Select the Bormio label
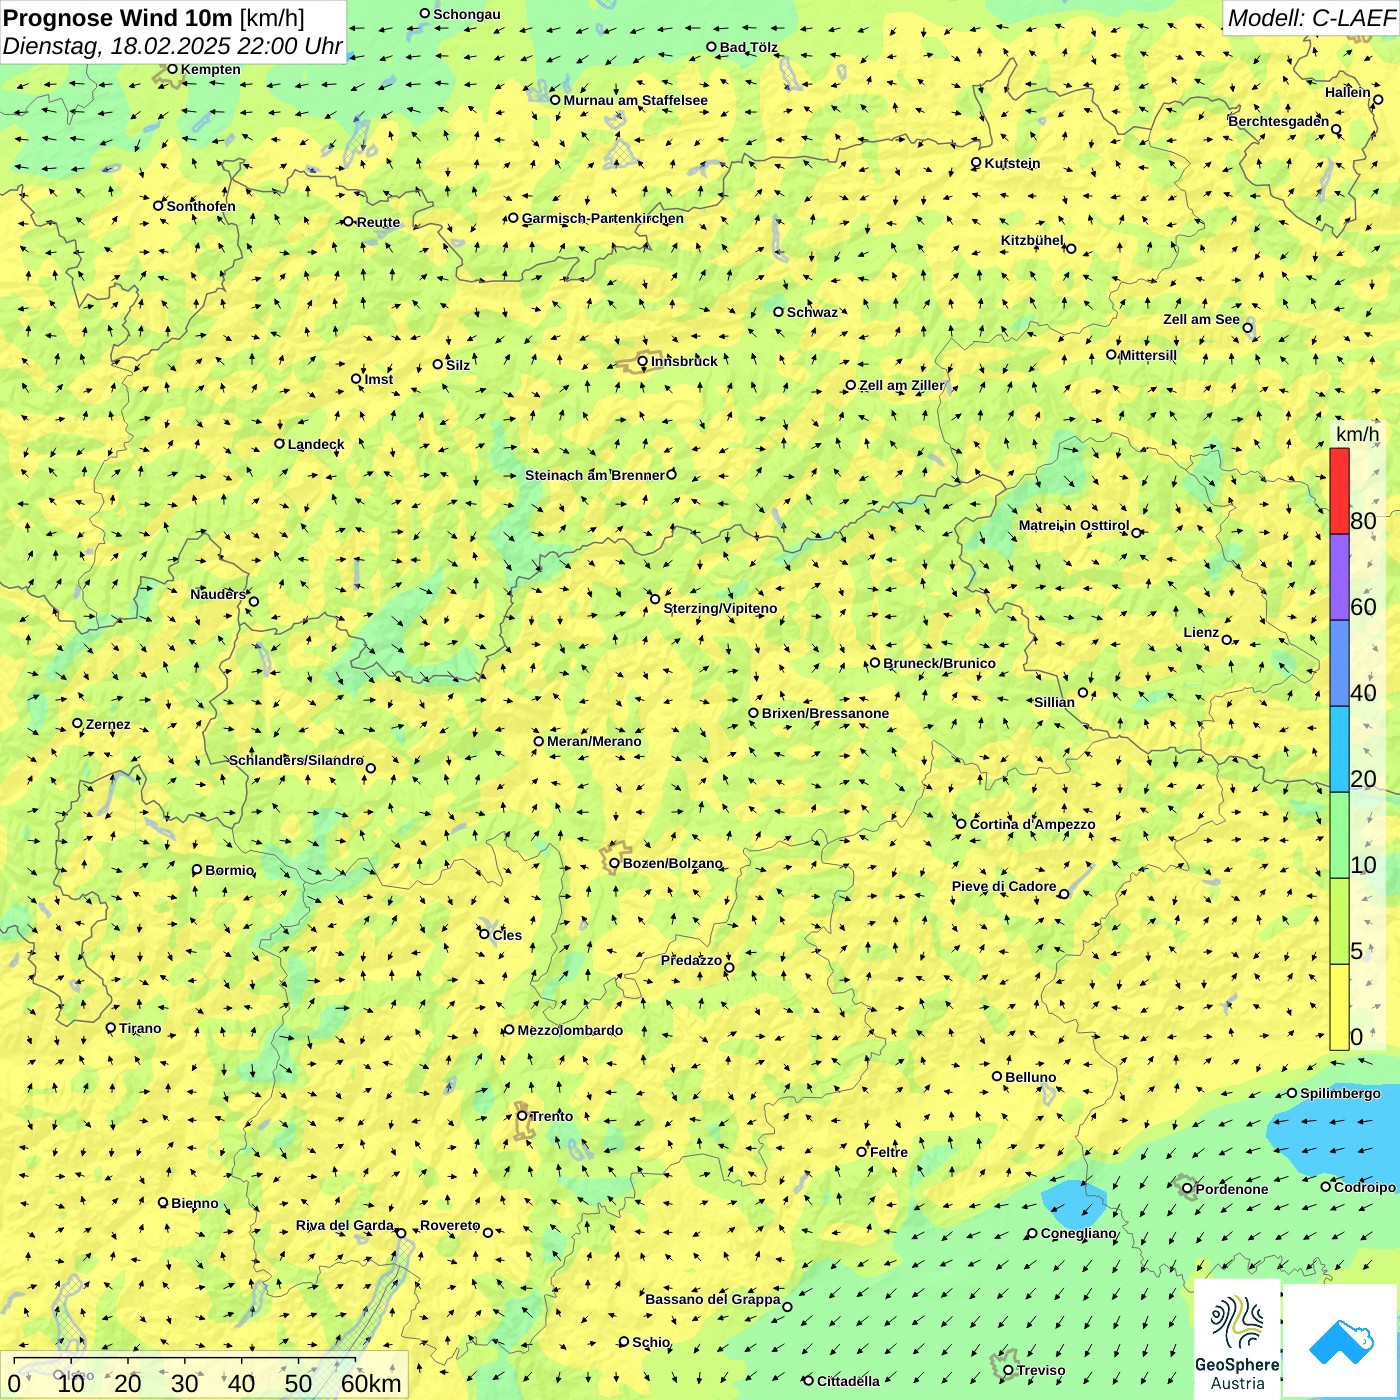The width and height of the screenshot is (1400, 1400). tap(229, 870)
